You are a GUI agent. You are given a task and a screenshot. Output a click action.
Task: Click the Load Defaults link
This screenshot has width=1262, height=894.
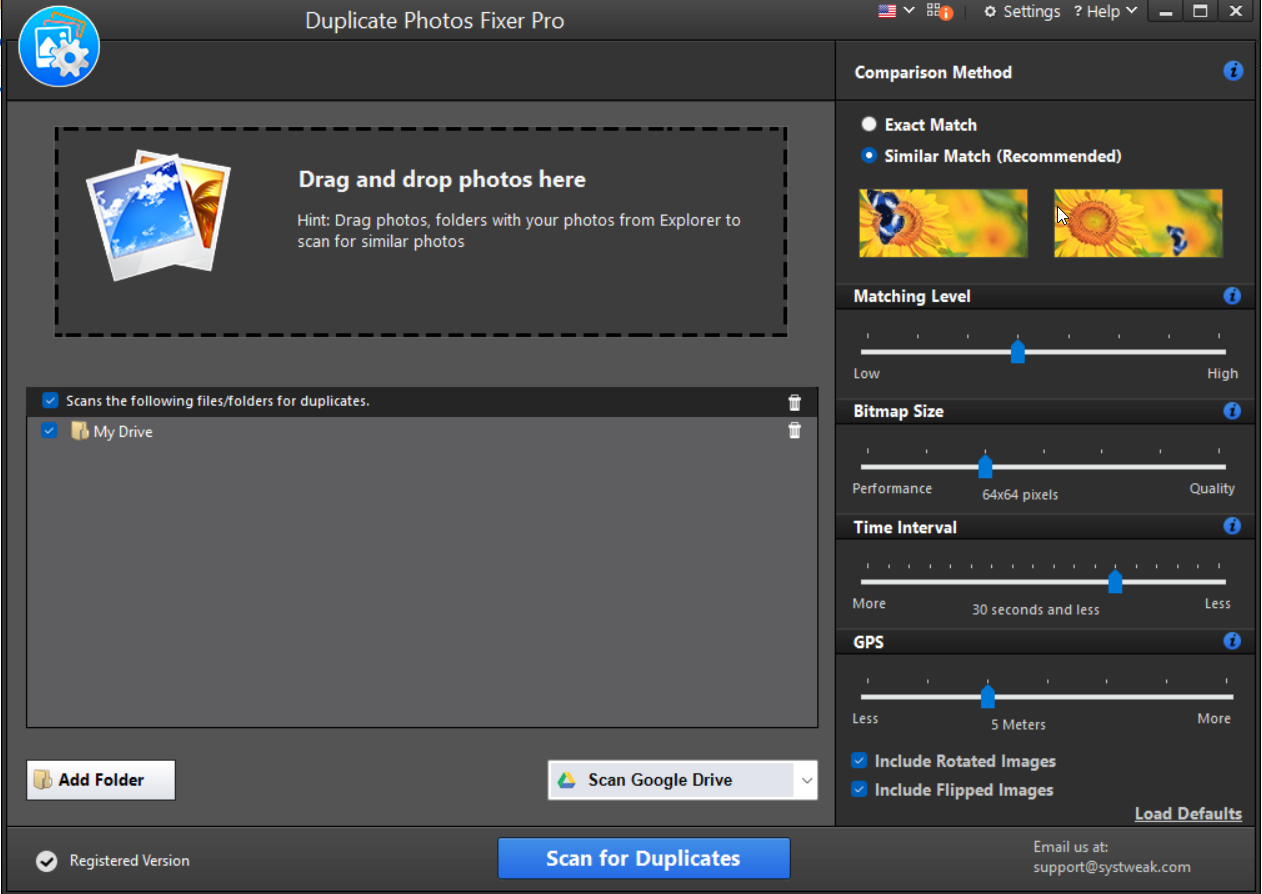(x=1188, y=813)
